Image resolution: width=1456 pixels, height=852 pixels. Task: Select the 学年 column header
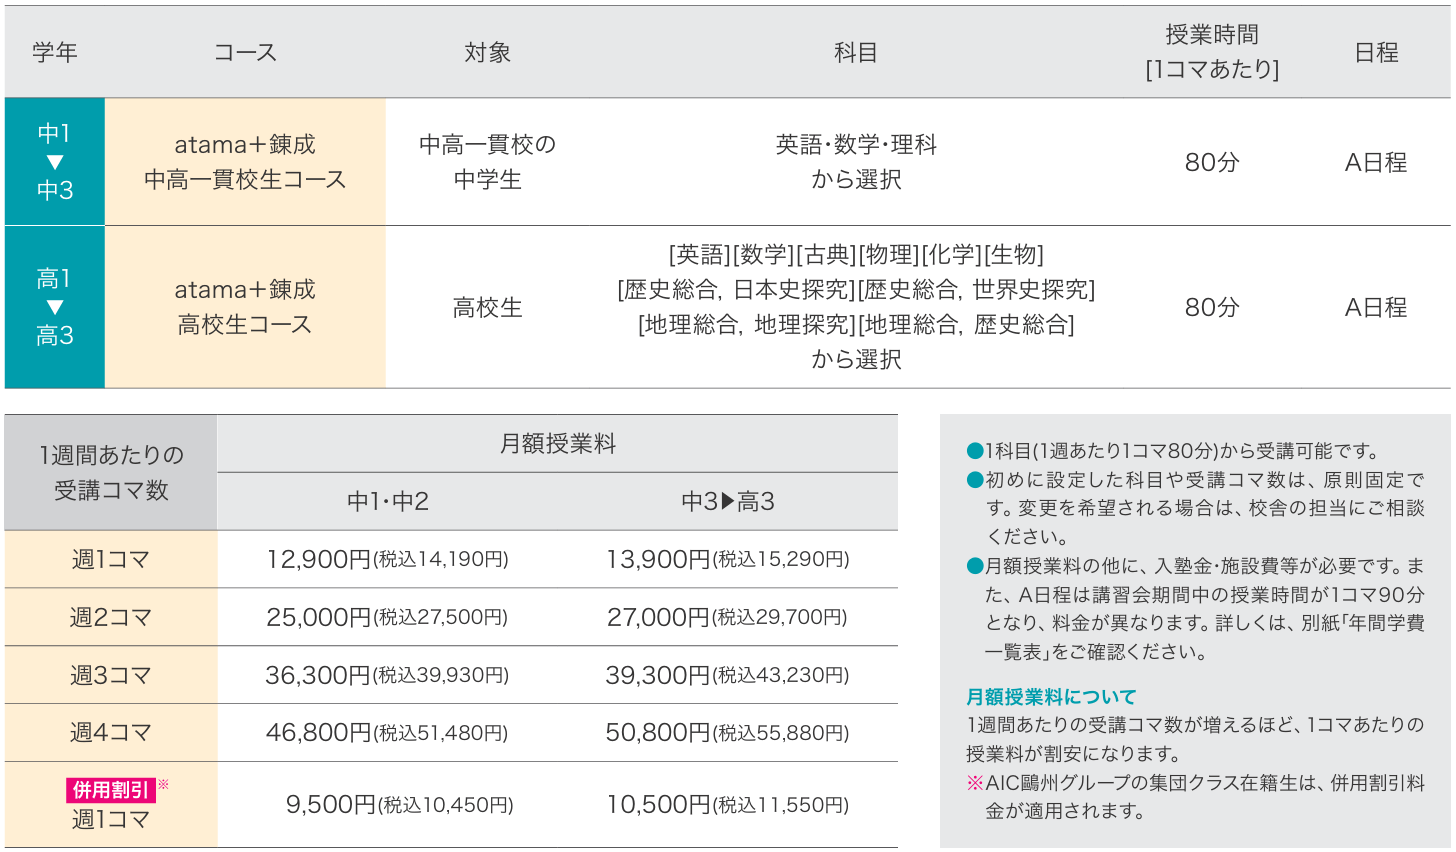point(54,51)
